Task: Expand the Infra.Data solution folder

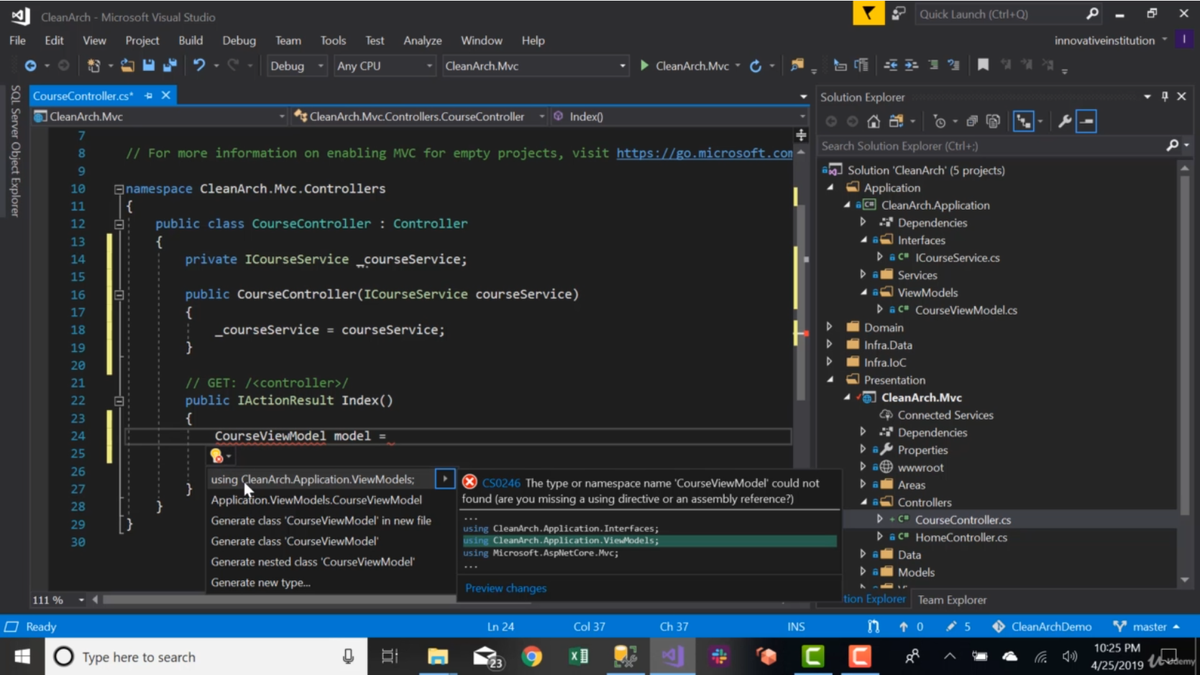Action: 830,345
